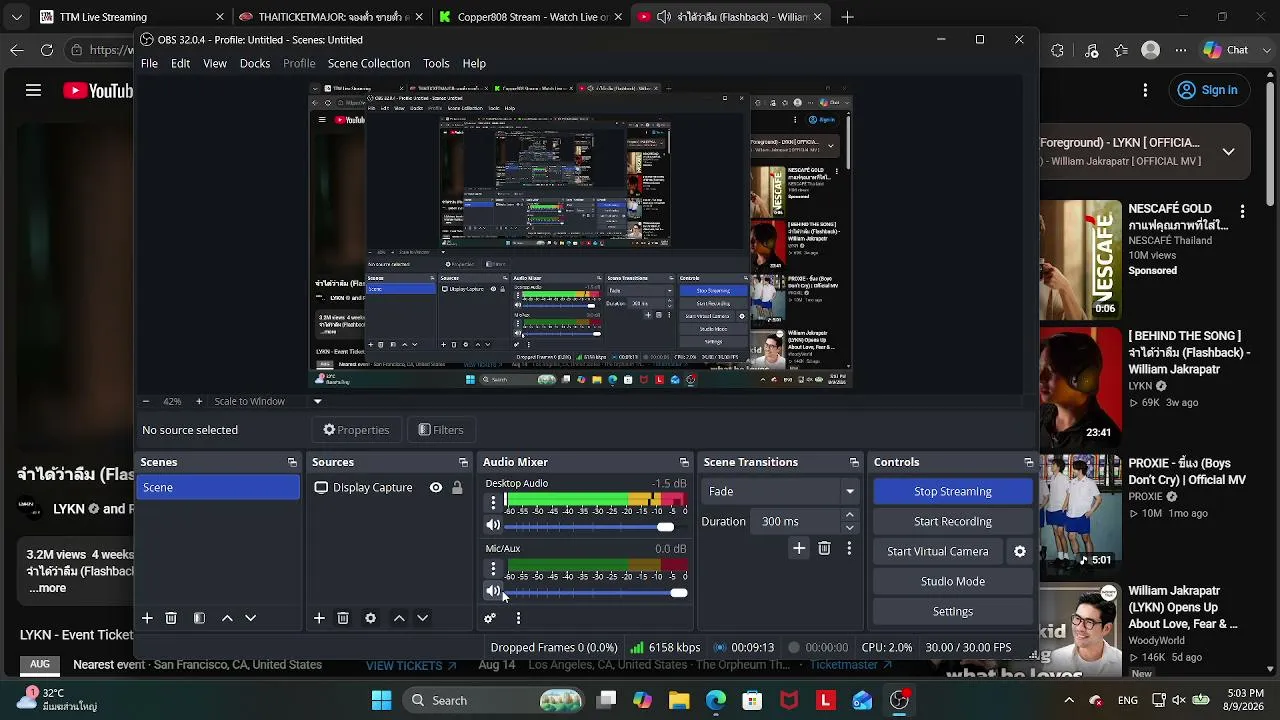Open Docks menu in OBS
Viewport: 1280px width, 720px height.
click(255, 63)
